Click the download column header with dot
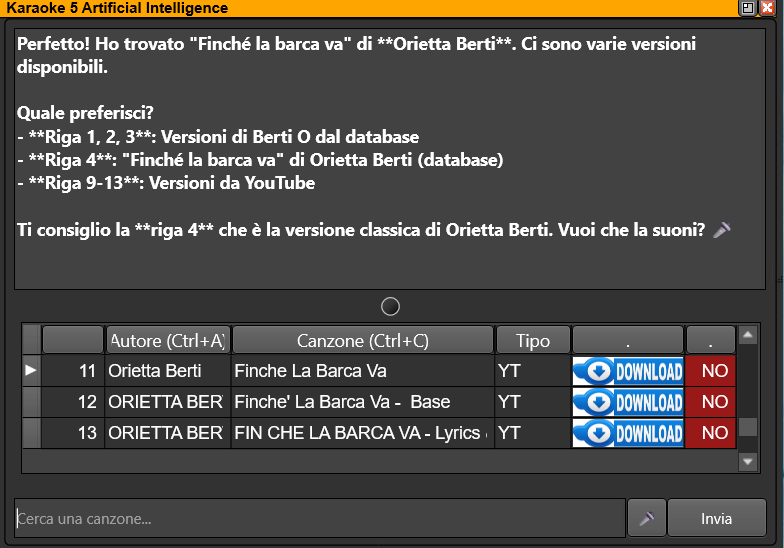The width and height of the screenshot is (784, 548). (628, 340)
